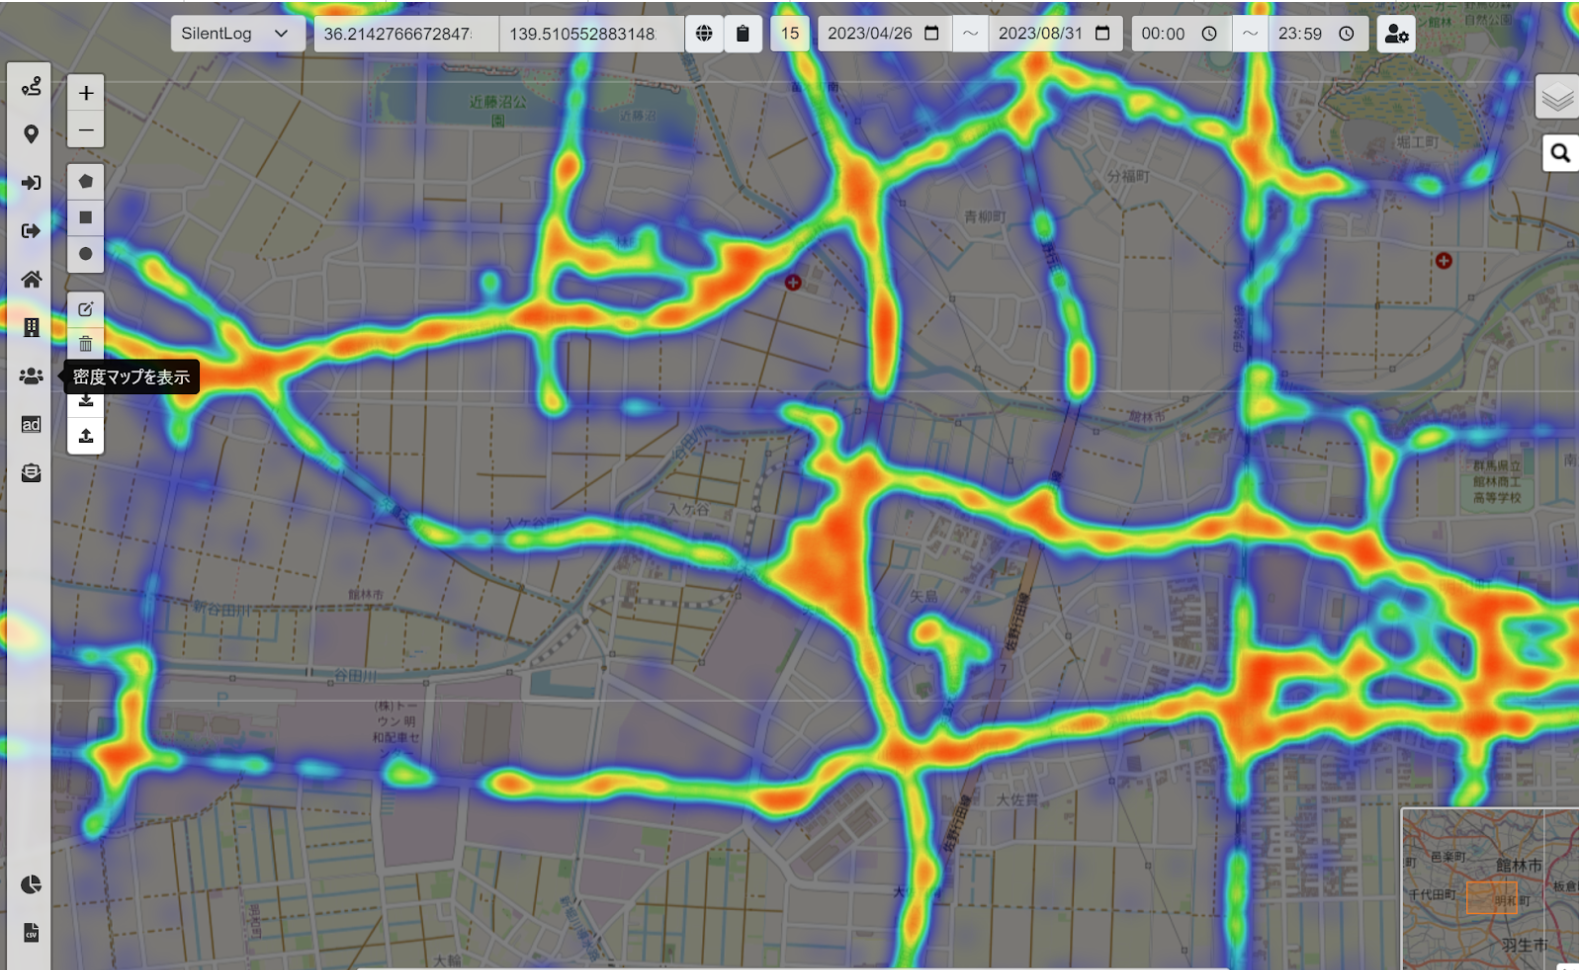Open the pie chart icon at sidebar bottom
This screenshot has height=970, width=1579.
(x=31, y=884)
